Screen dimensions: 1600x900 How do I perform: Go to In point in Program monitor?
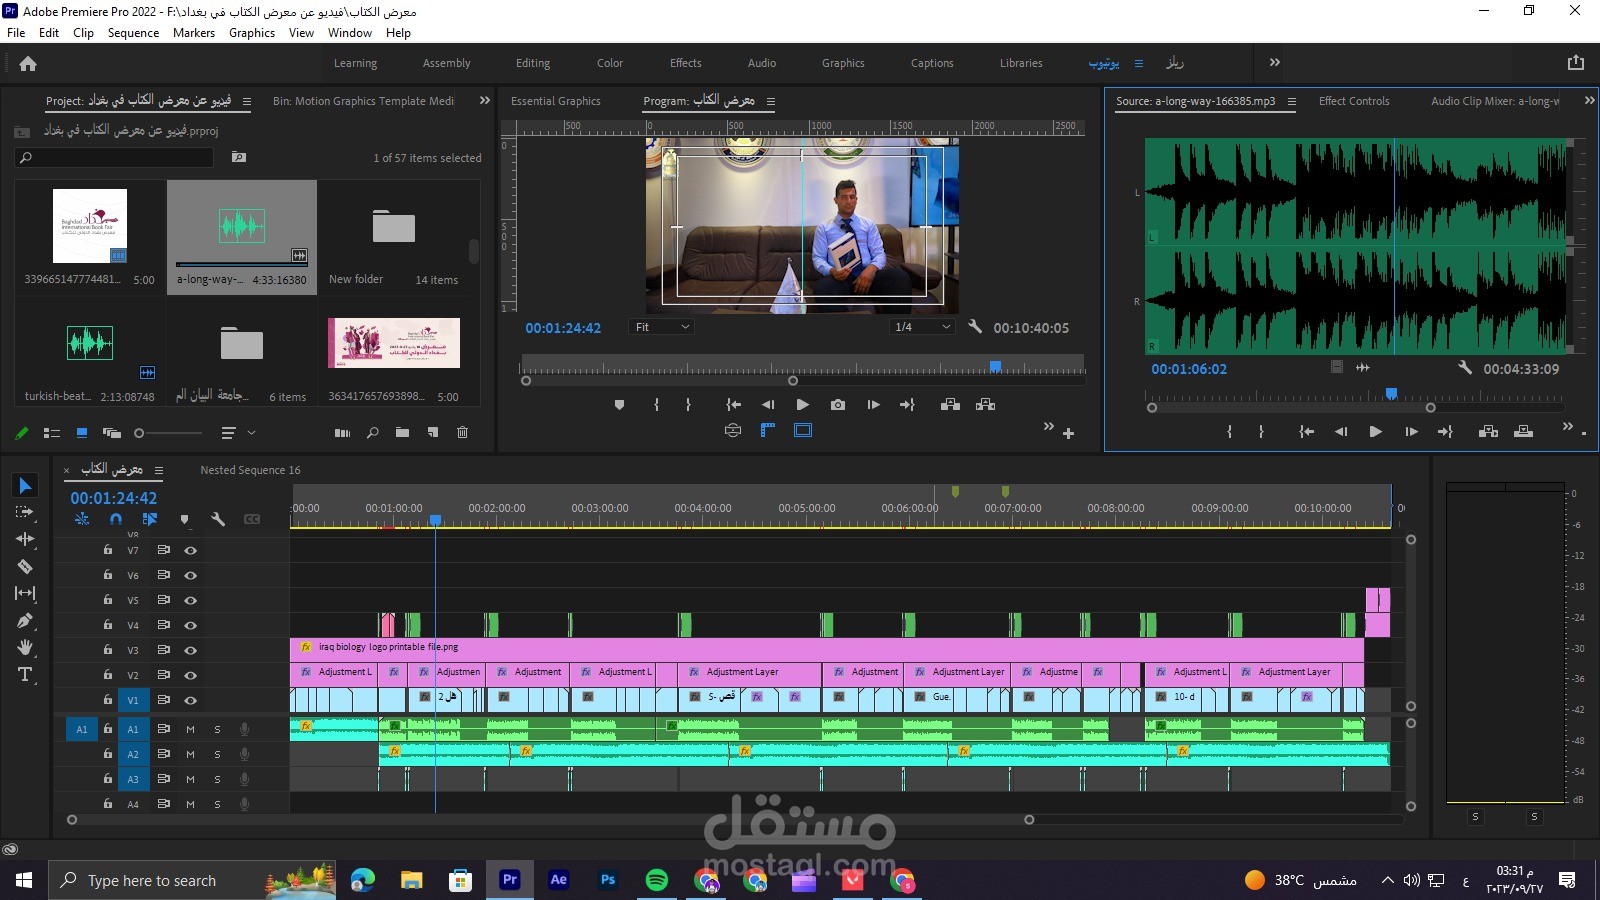click(x=733, y=405)
